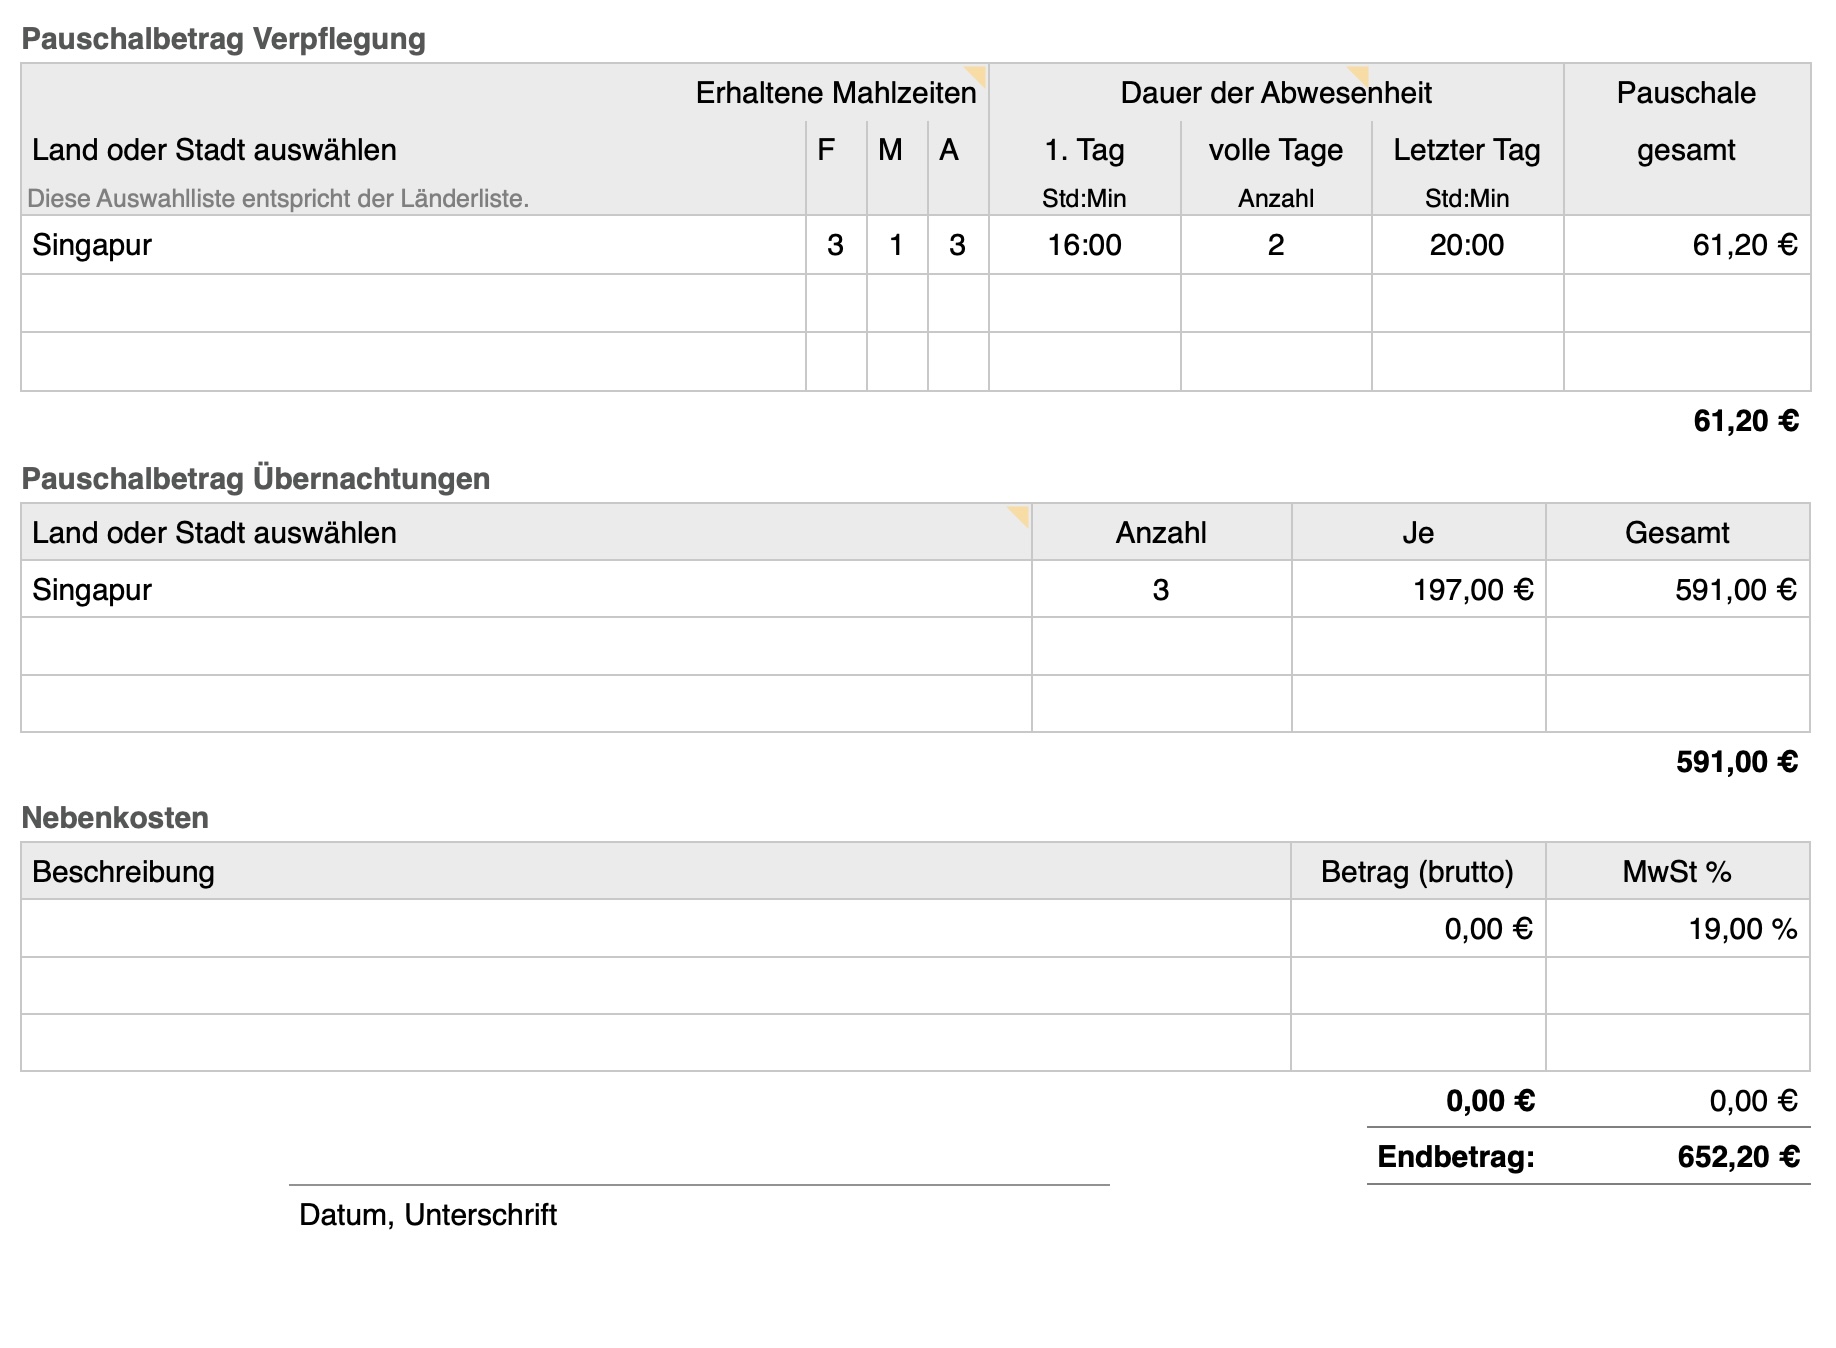The height and width of the screenshot is (1348, 1836).
Task: Select the Endbetrag total 652,20 €
Action: [x=1738, y=1157]
